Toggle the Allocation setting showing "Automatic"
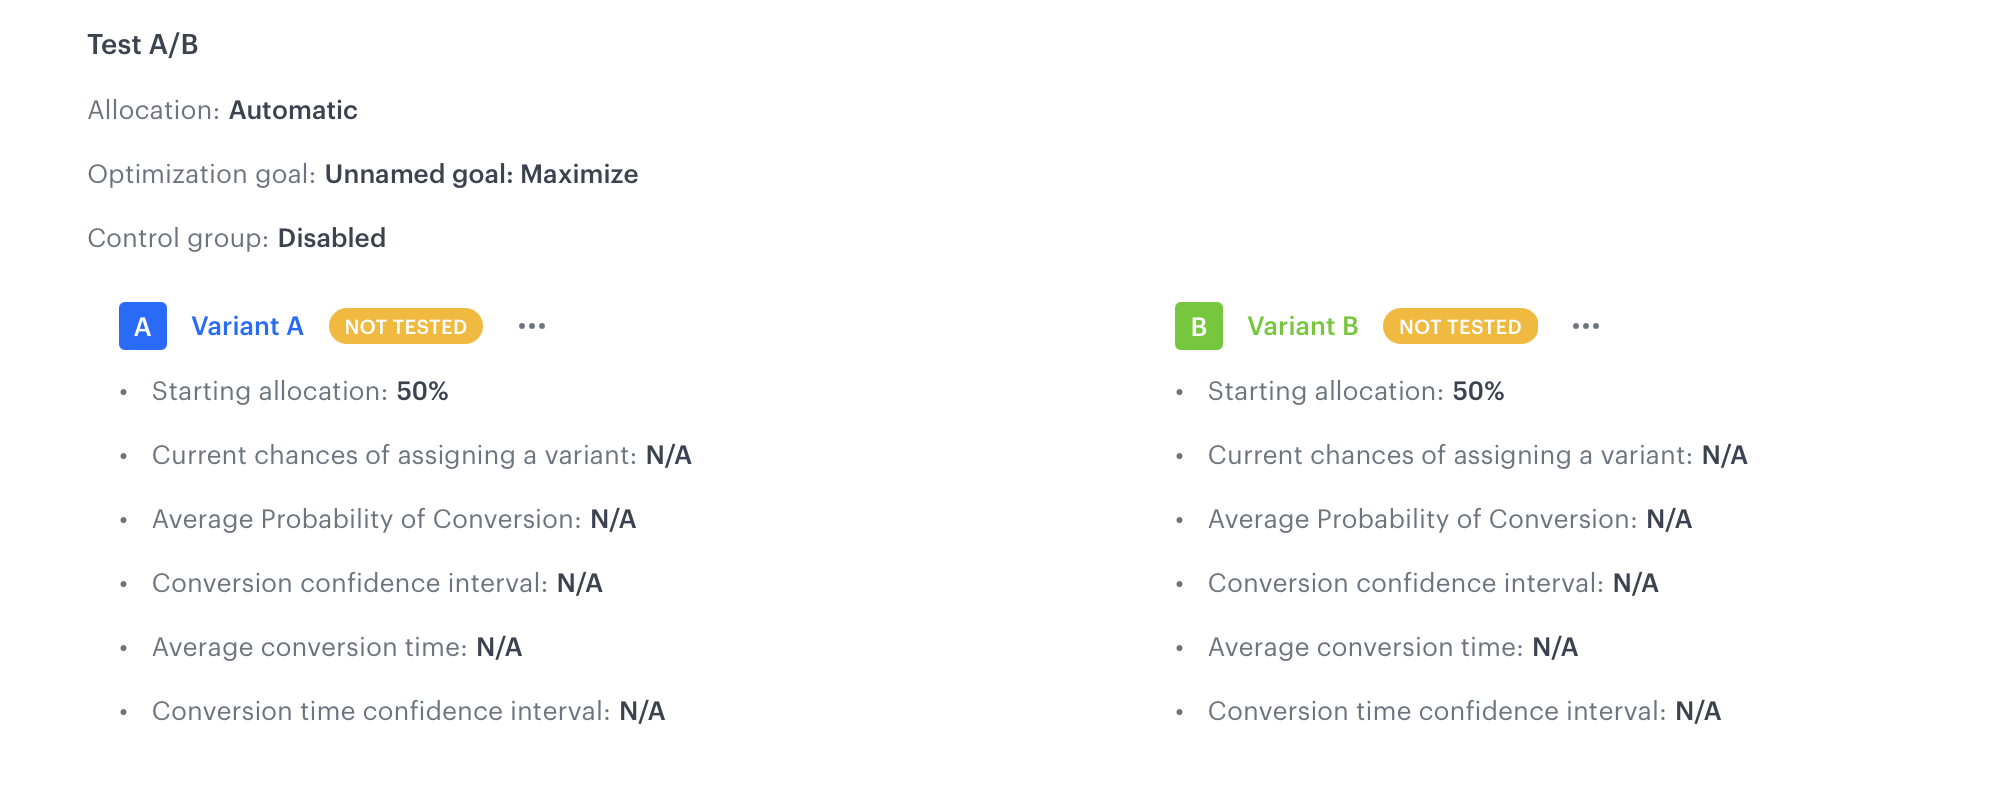 point(293,111)
